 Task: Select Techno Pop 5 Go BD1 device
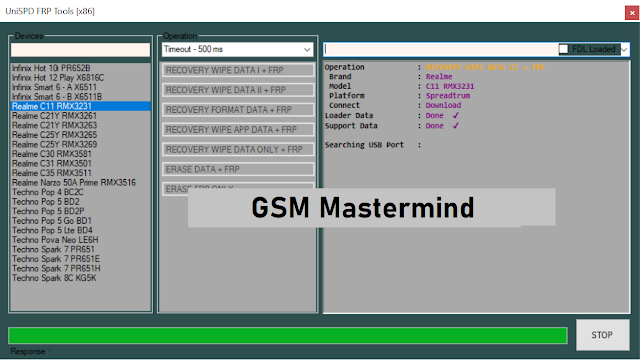(x=80, y=221)
